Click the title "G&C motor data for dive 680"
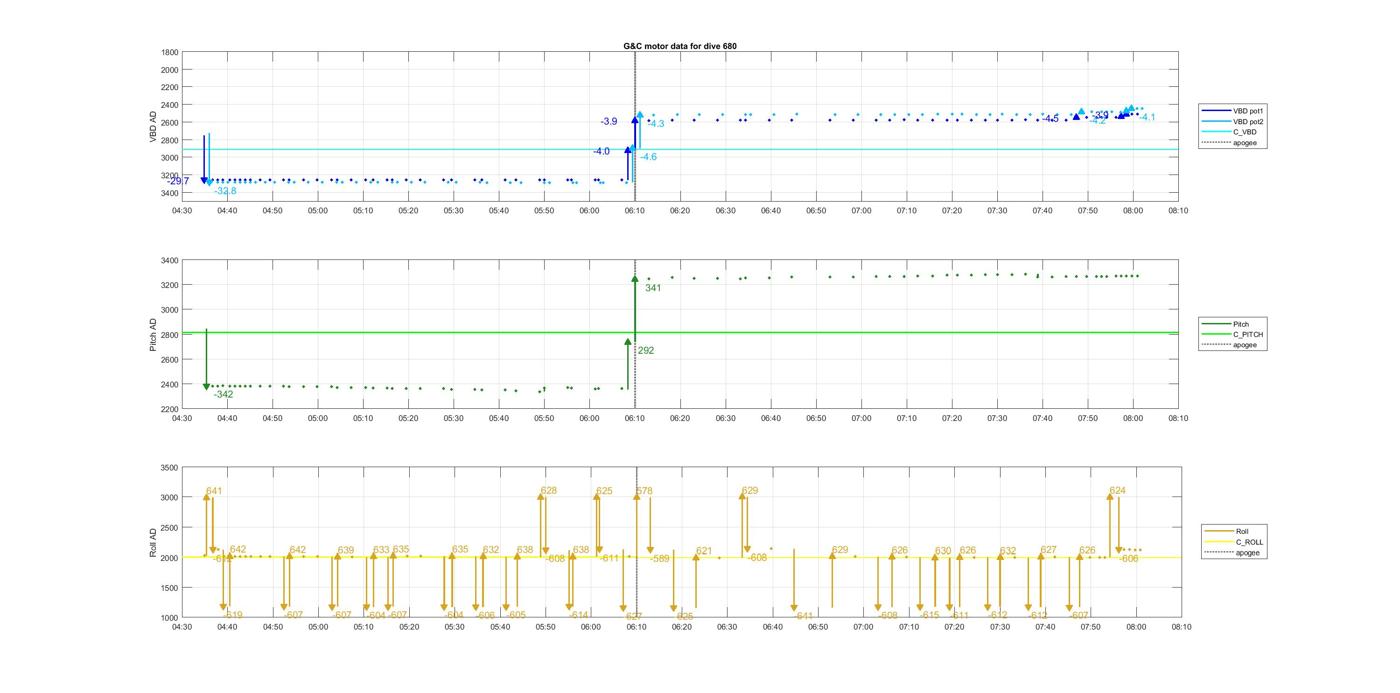Viewport: 1400px width, 693px height. click(x=680, y=46)
